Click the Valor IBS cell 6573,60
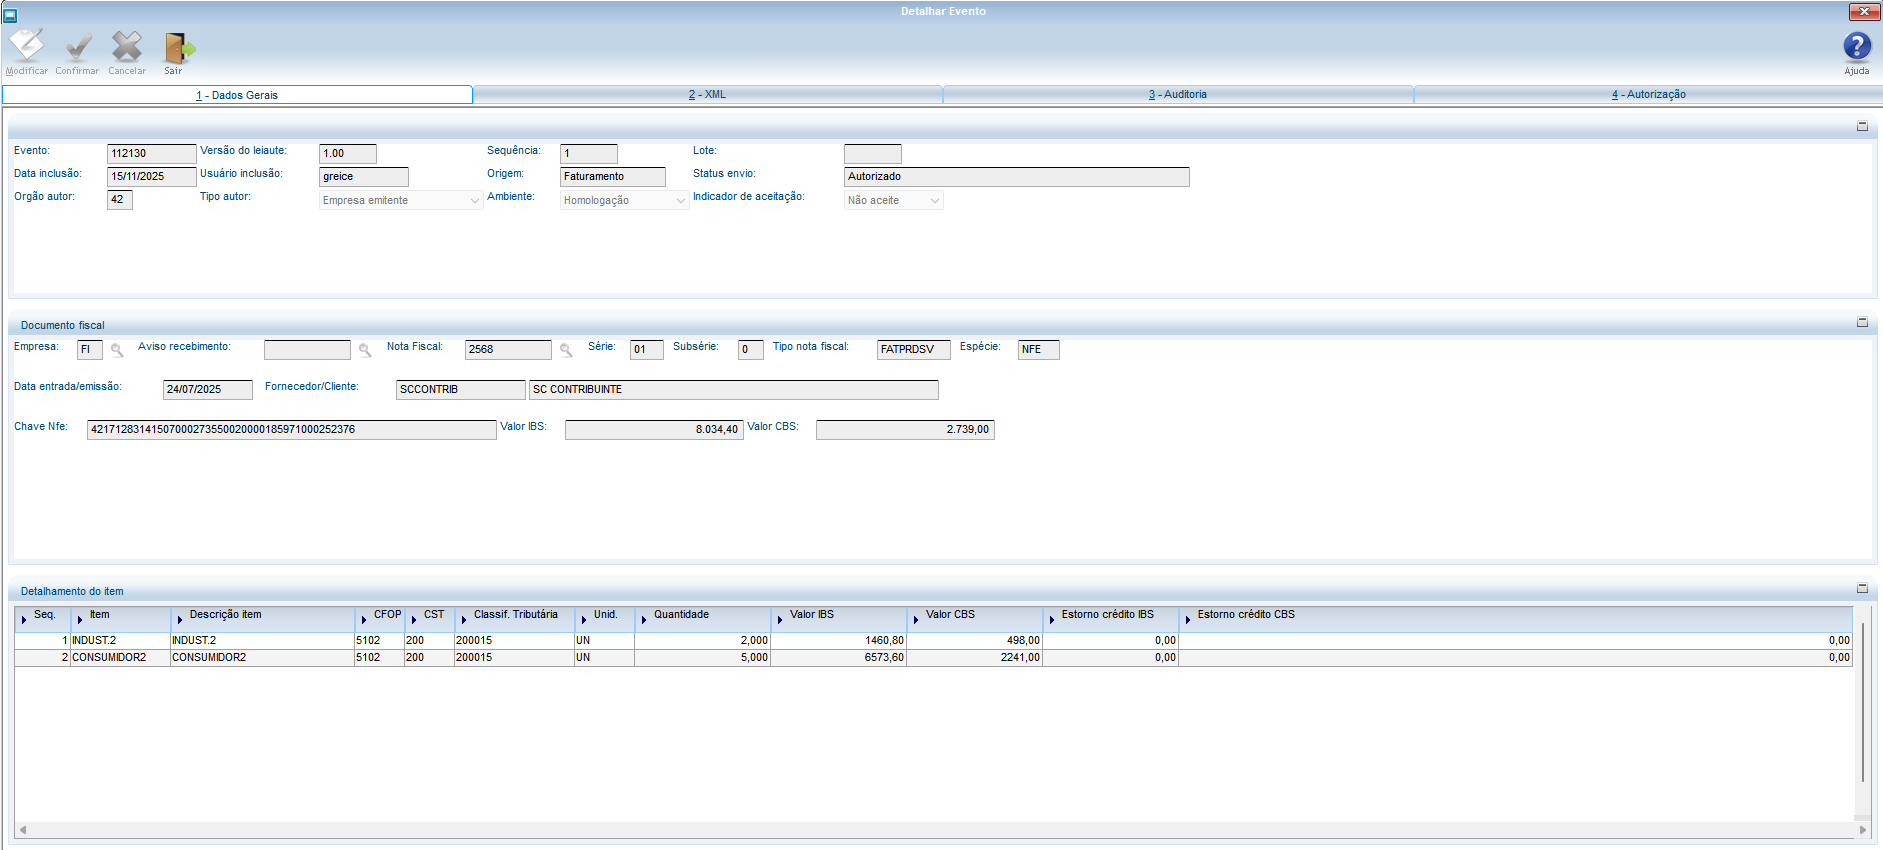 (x=838, y=658)
